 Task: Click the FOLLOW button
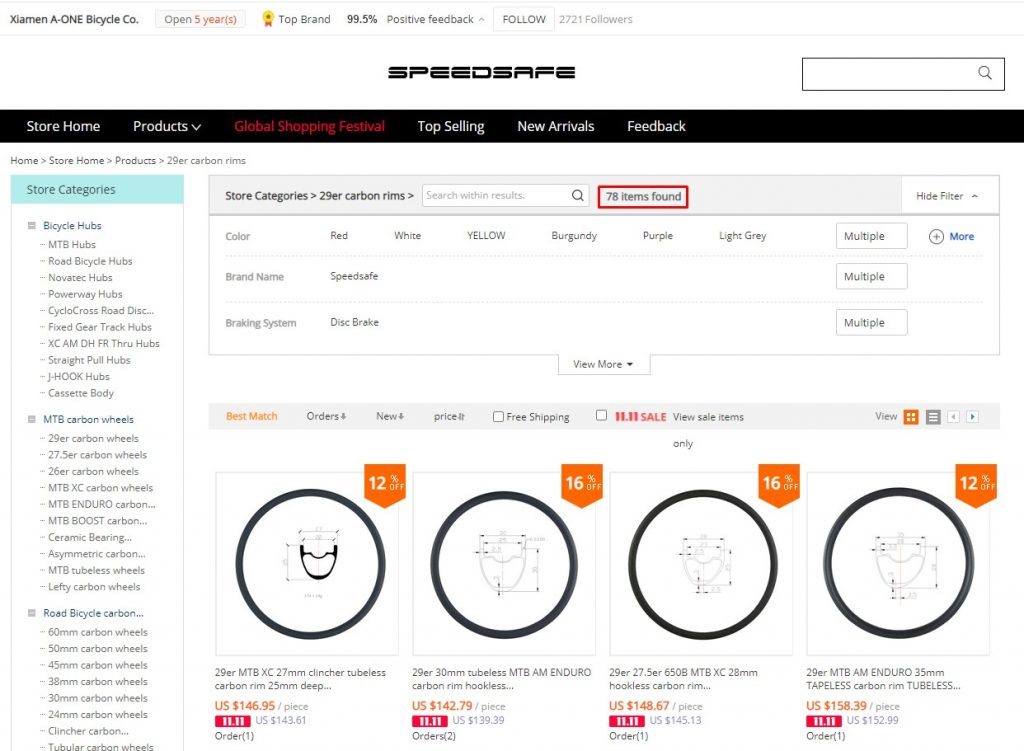pyautogui.click(x=523, y=18)
